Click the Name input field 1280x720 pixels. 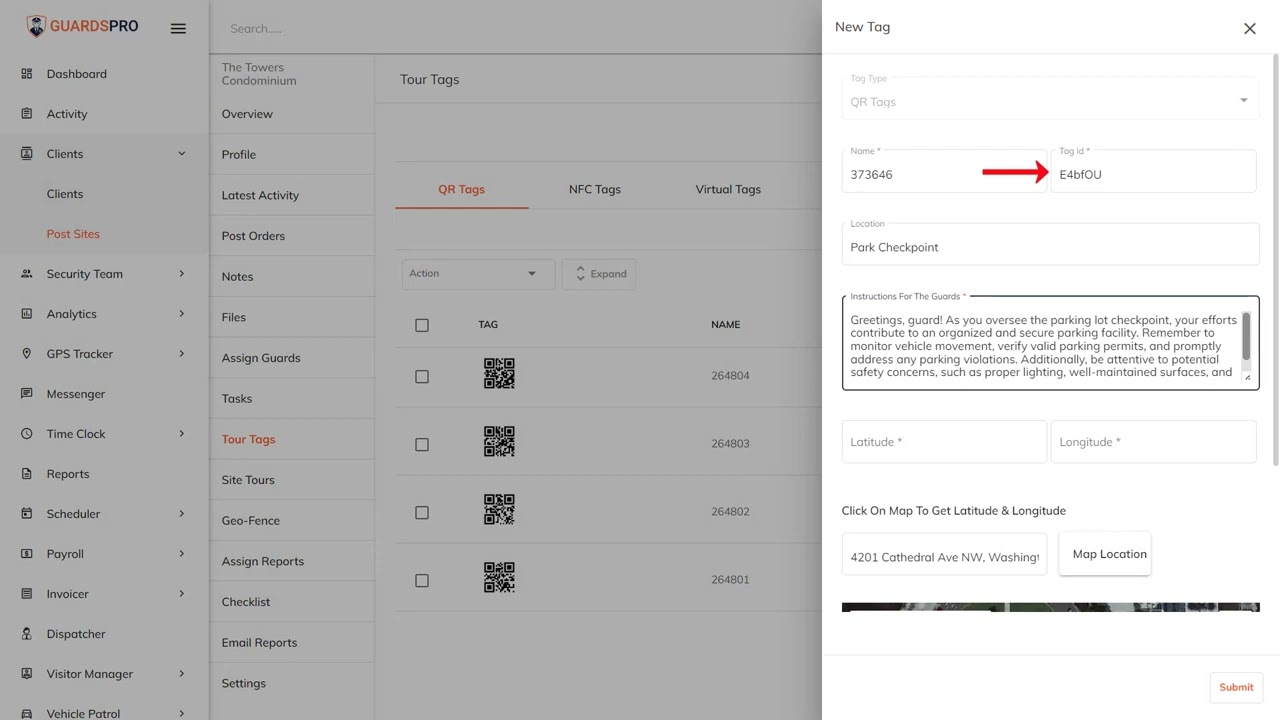pos(944,171)
